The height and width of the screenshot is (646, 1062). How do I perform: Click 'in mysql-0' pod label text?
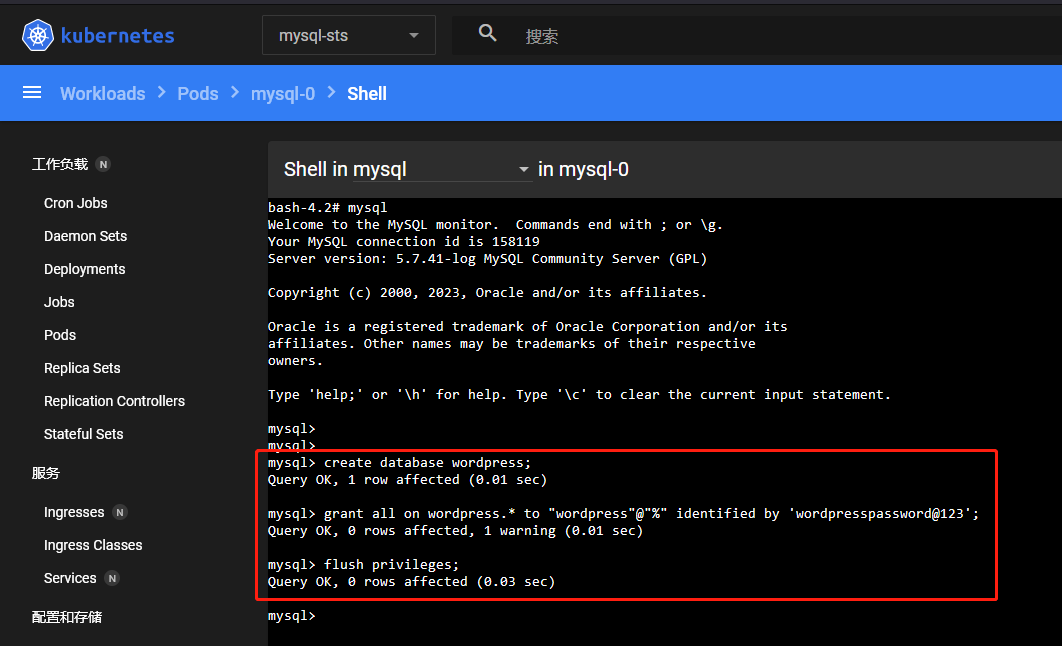pos(583,169)
